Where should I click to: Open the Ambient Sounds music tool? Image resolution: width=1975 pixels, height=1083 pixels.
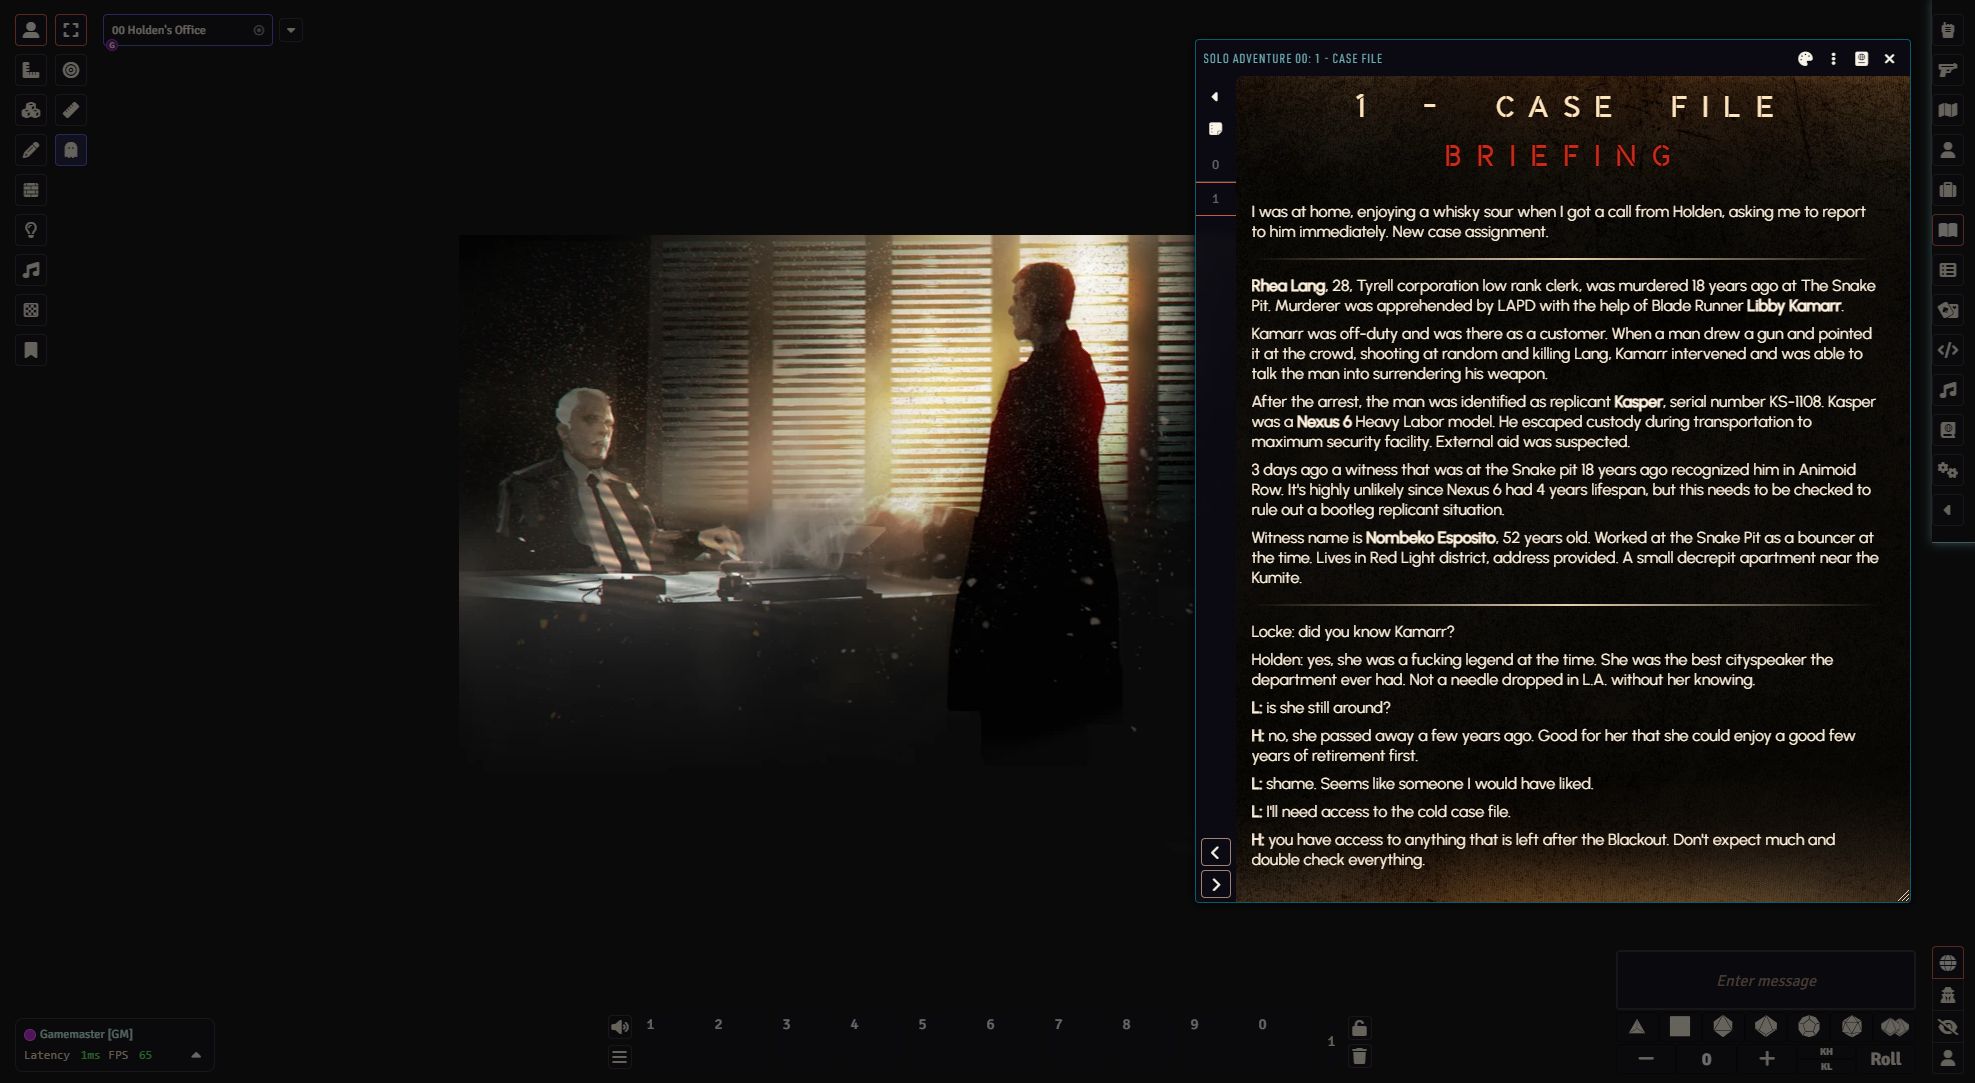31,270
